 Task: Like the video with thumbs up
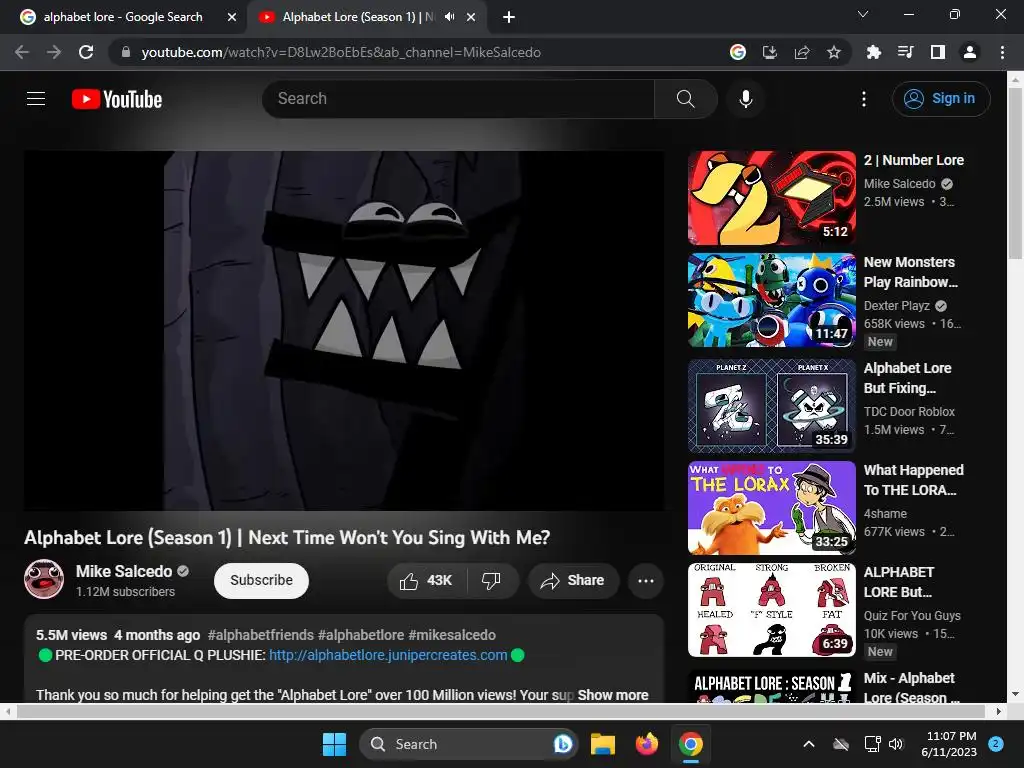pos(427,581)
